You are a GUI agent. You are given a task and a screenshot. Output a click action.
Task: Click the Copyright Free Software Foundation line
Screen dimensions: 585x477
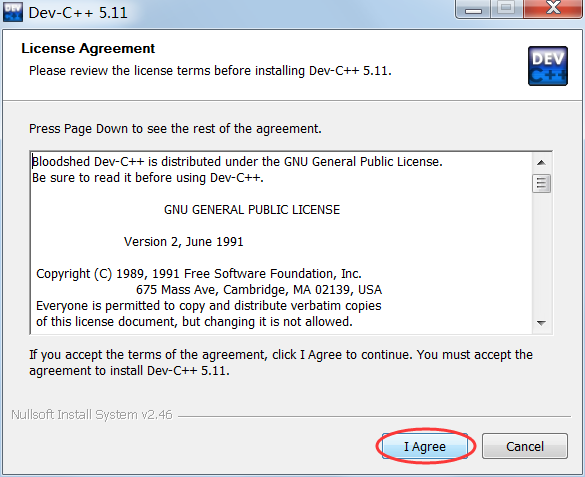click(199, 274)
